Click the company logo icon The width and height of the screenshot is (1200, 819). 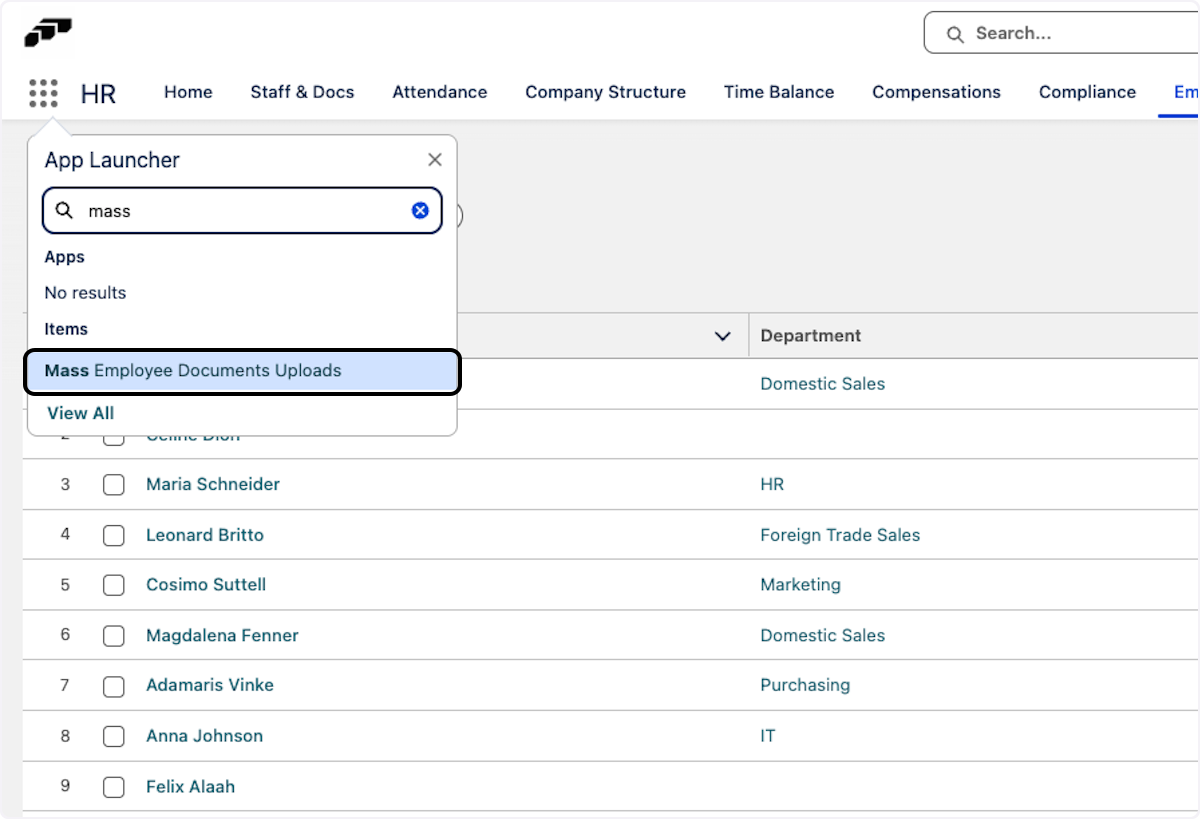pos(48,33)
